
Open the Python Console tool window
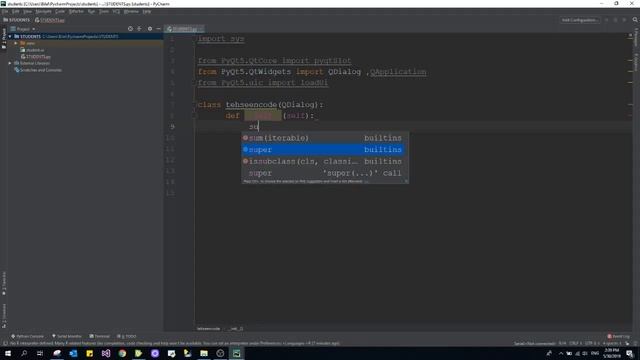27,336
